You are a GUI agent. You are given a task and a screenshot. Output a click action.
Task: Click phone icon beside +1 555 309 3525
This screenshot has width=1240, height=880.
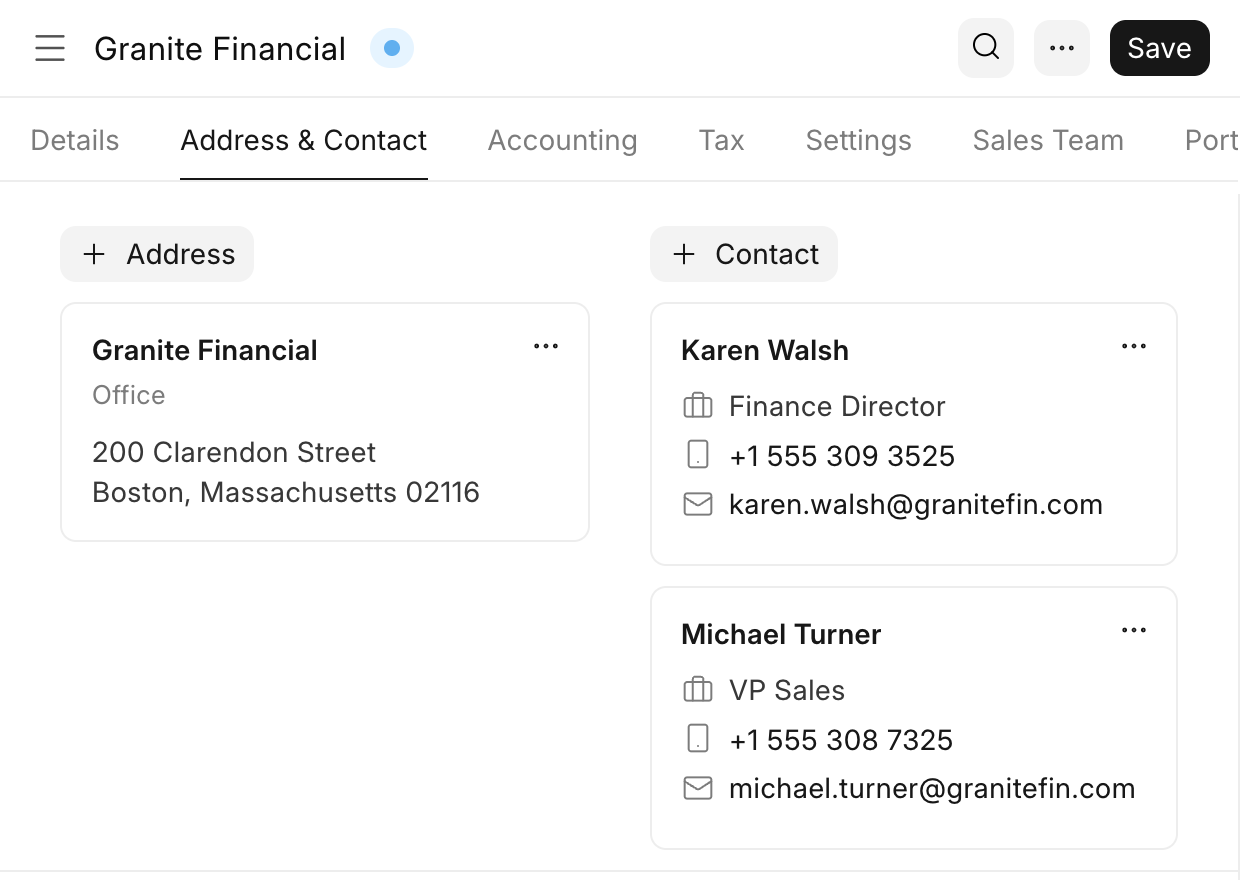698,455
